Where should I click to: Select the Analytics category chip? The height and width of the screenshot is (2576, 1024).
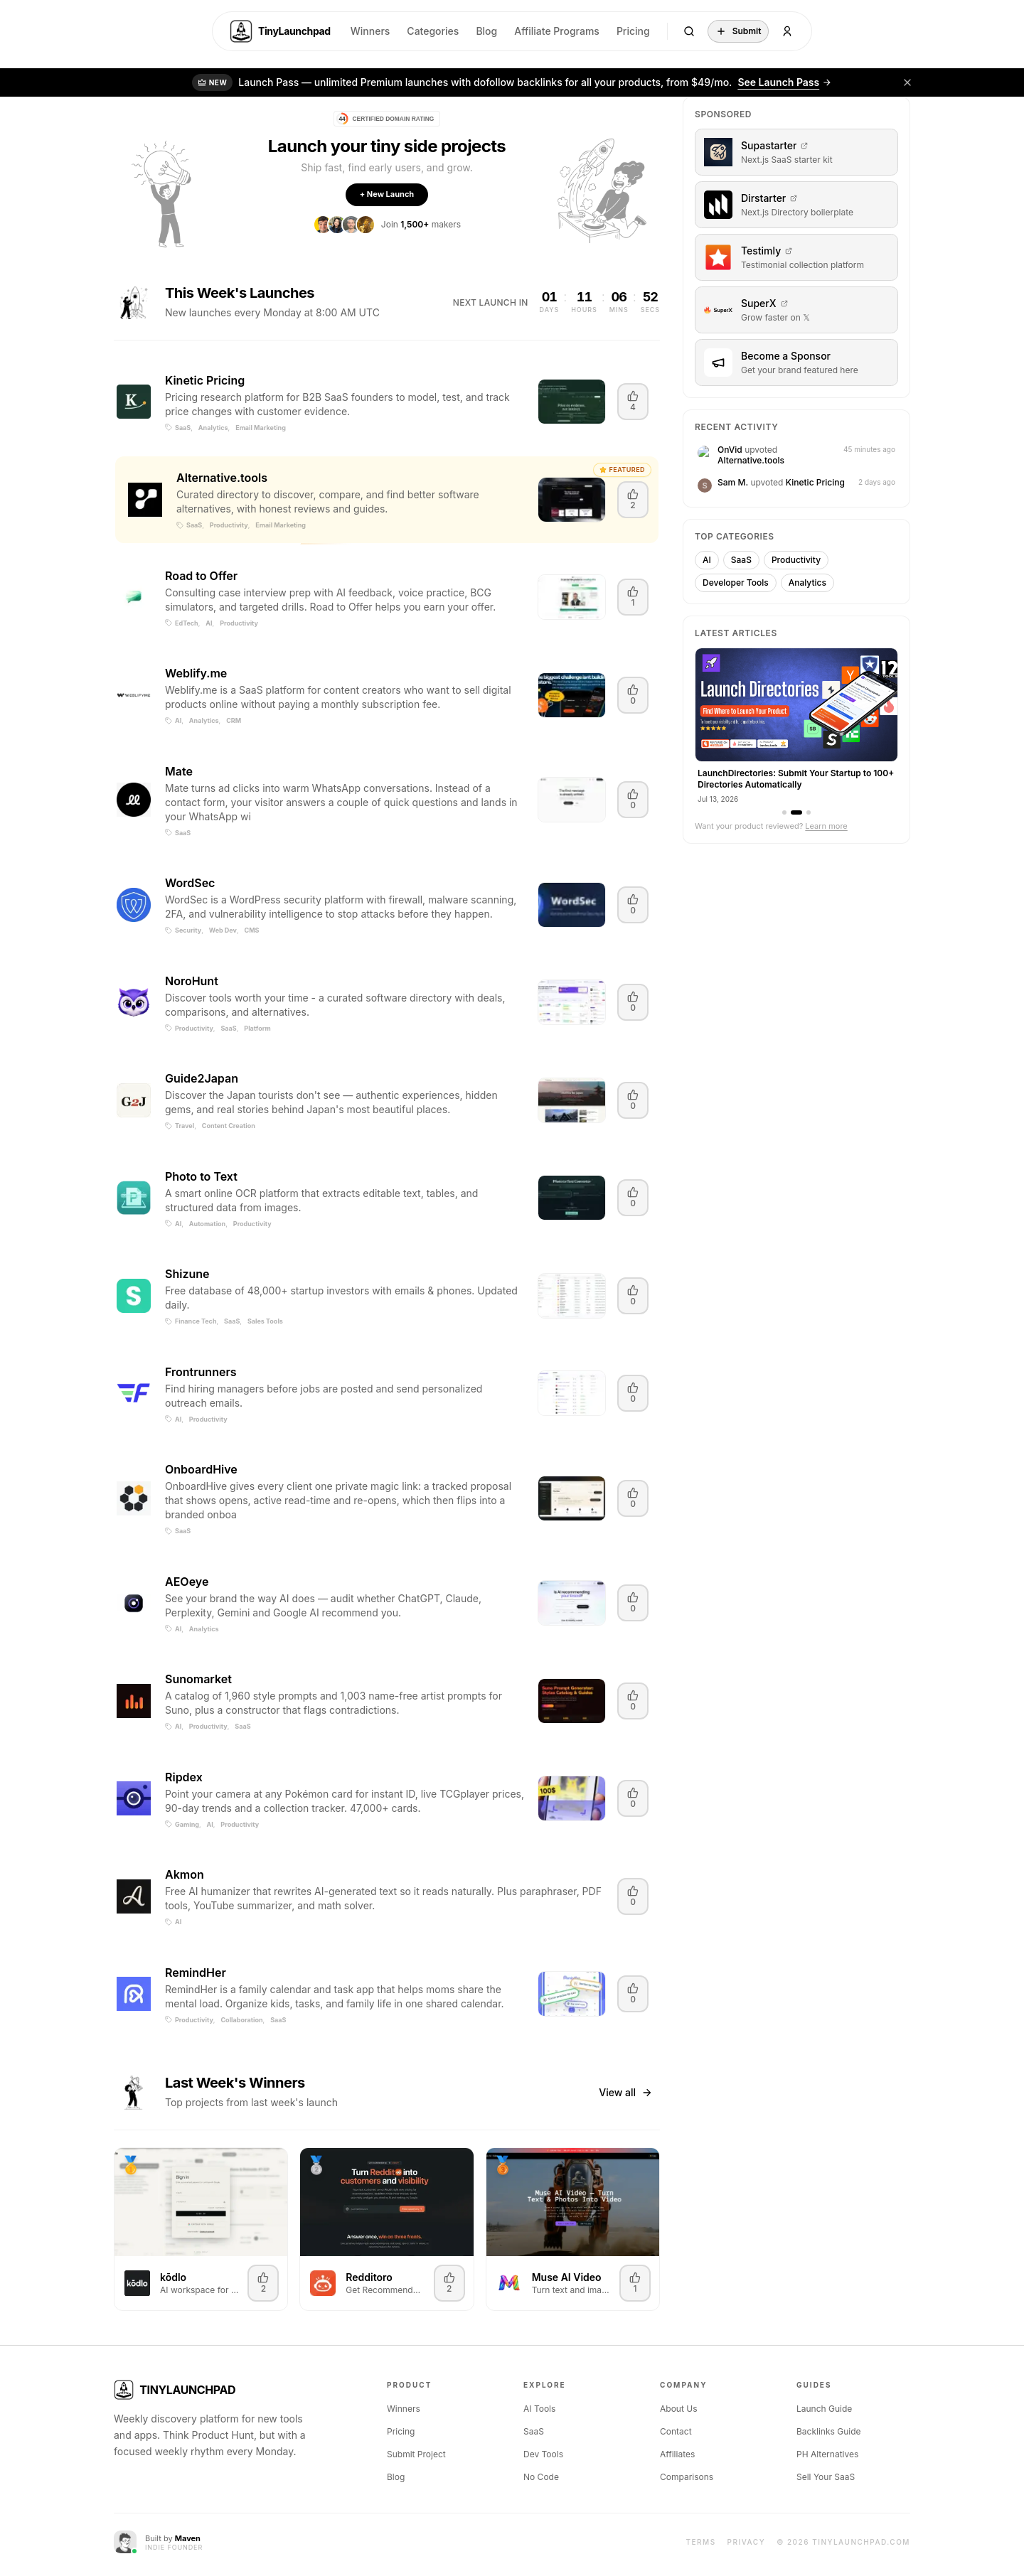point(807,583)
